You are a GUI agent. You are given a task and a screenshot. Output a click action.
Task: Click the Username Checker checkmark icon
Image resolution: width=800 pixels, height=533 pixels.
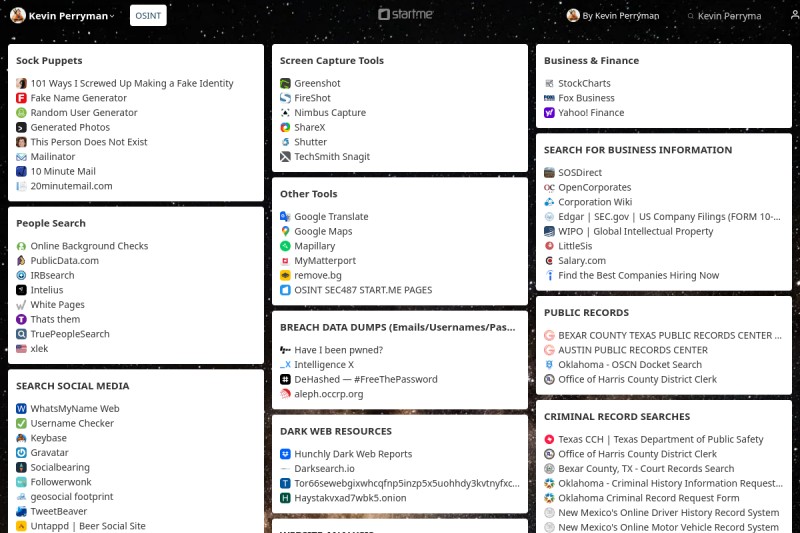click(x=21, y=423)
